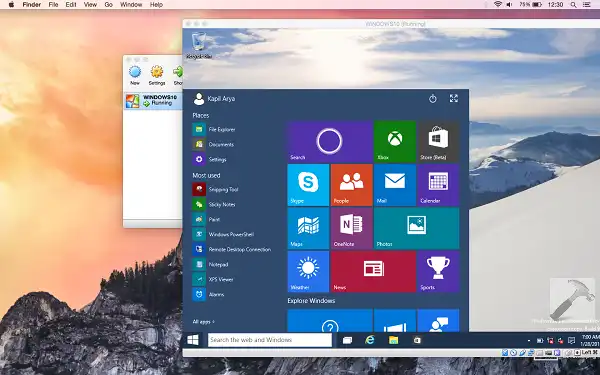Select the WINDOWS10 Running VM entry
Viewport: 600px width, 375px height.
(x=153, y=101)
